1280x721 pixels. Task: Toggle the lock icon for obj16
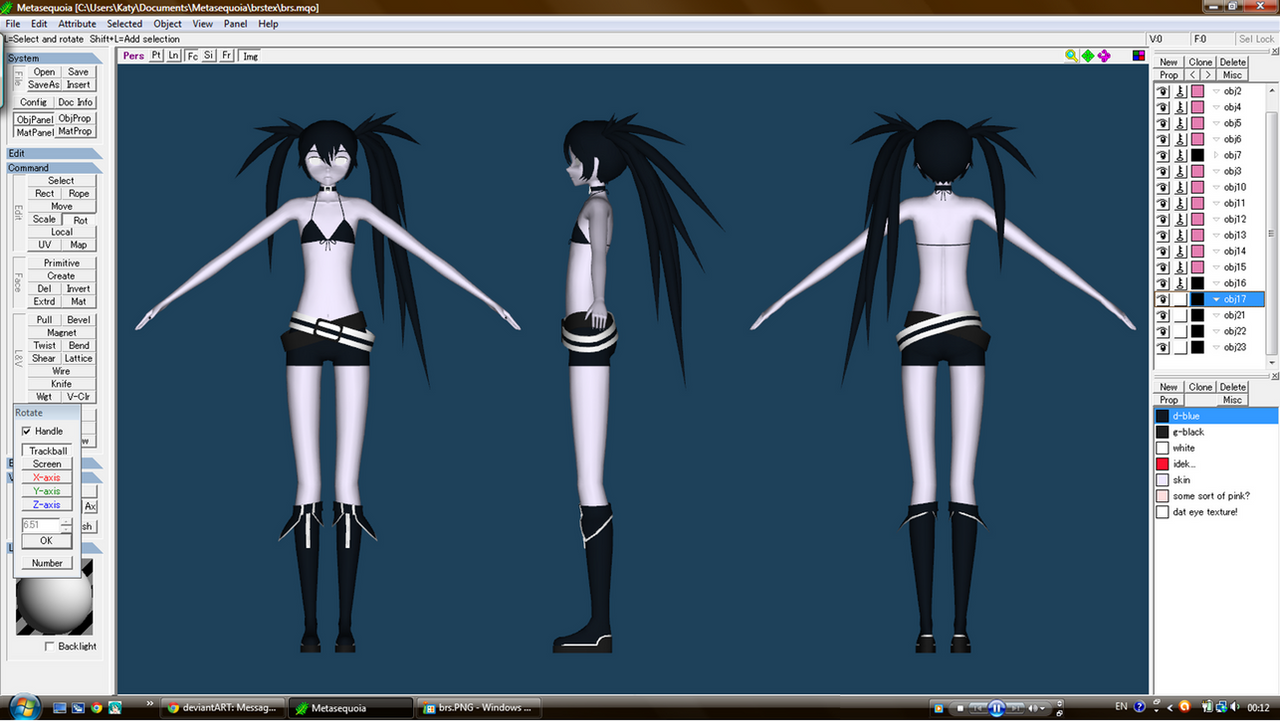(1180, 283)
